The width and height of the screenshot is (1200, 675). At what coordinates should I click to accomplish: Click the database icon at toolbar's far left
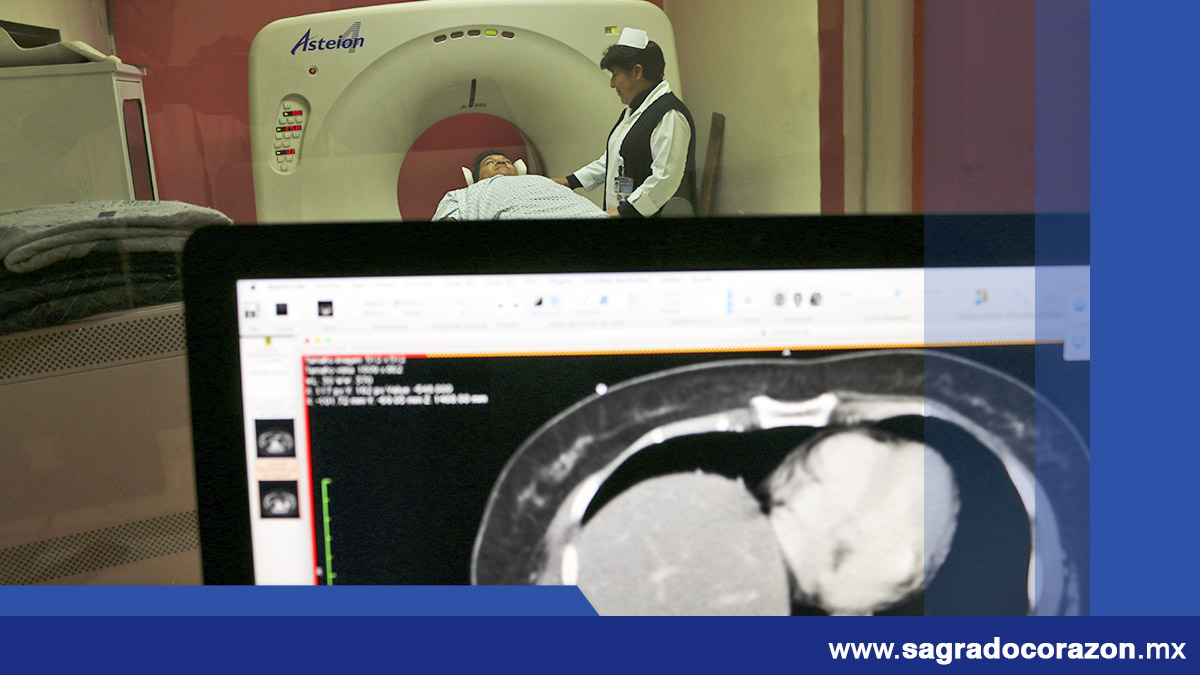(x=253, y=309)
